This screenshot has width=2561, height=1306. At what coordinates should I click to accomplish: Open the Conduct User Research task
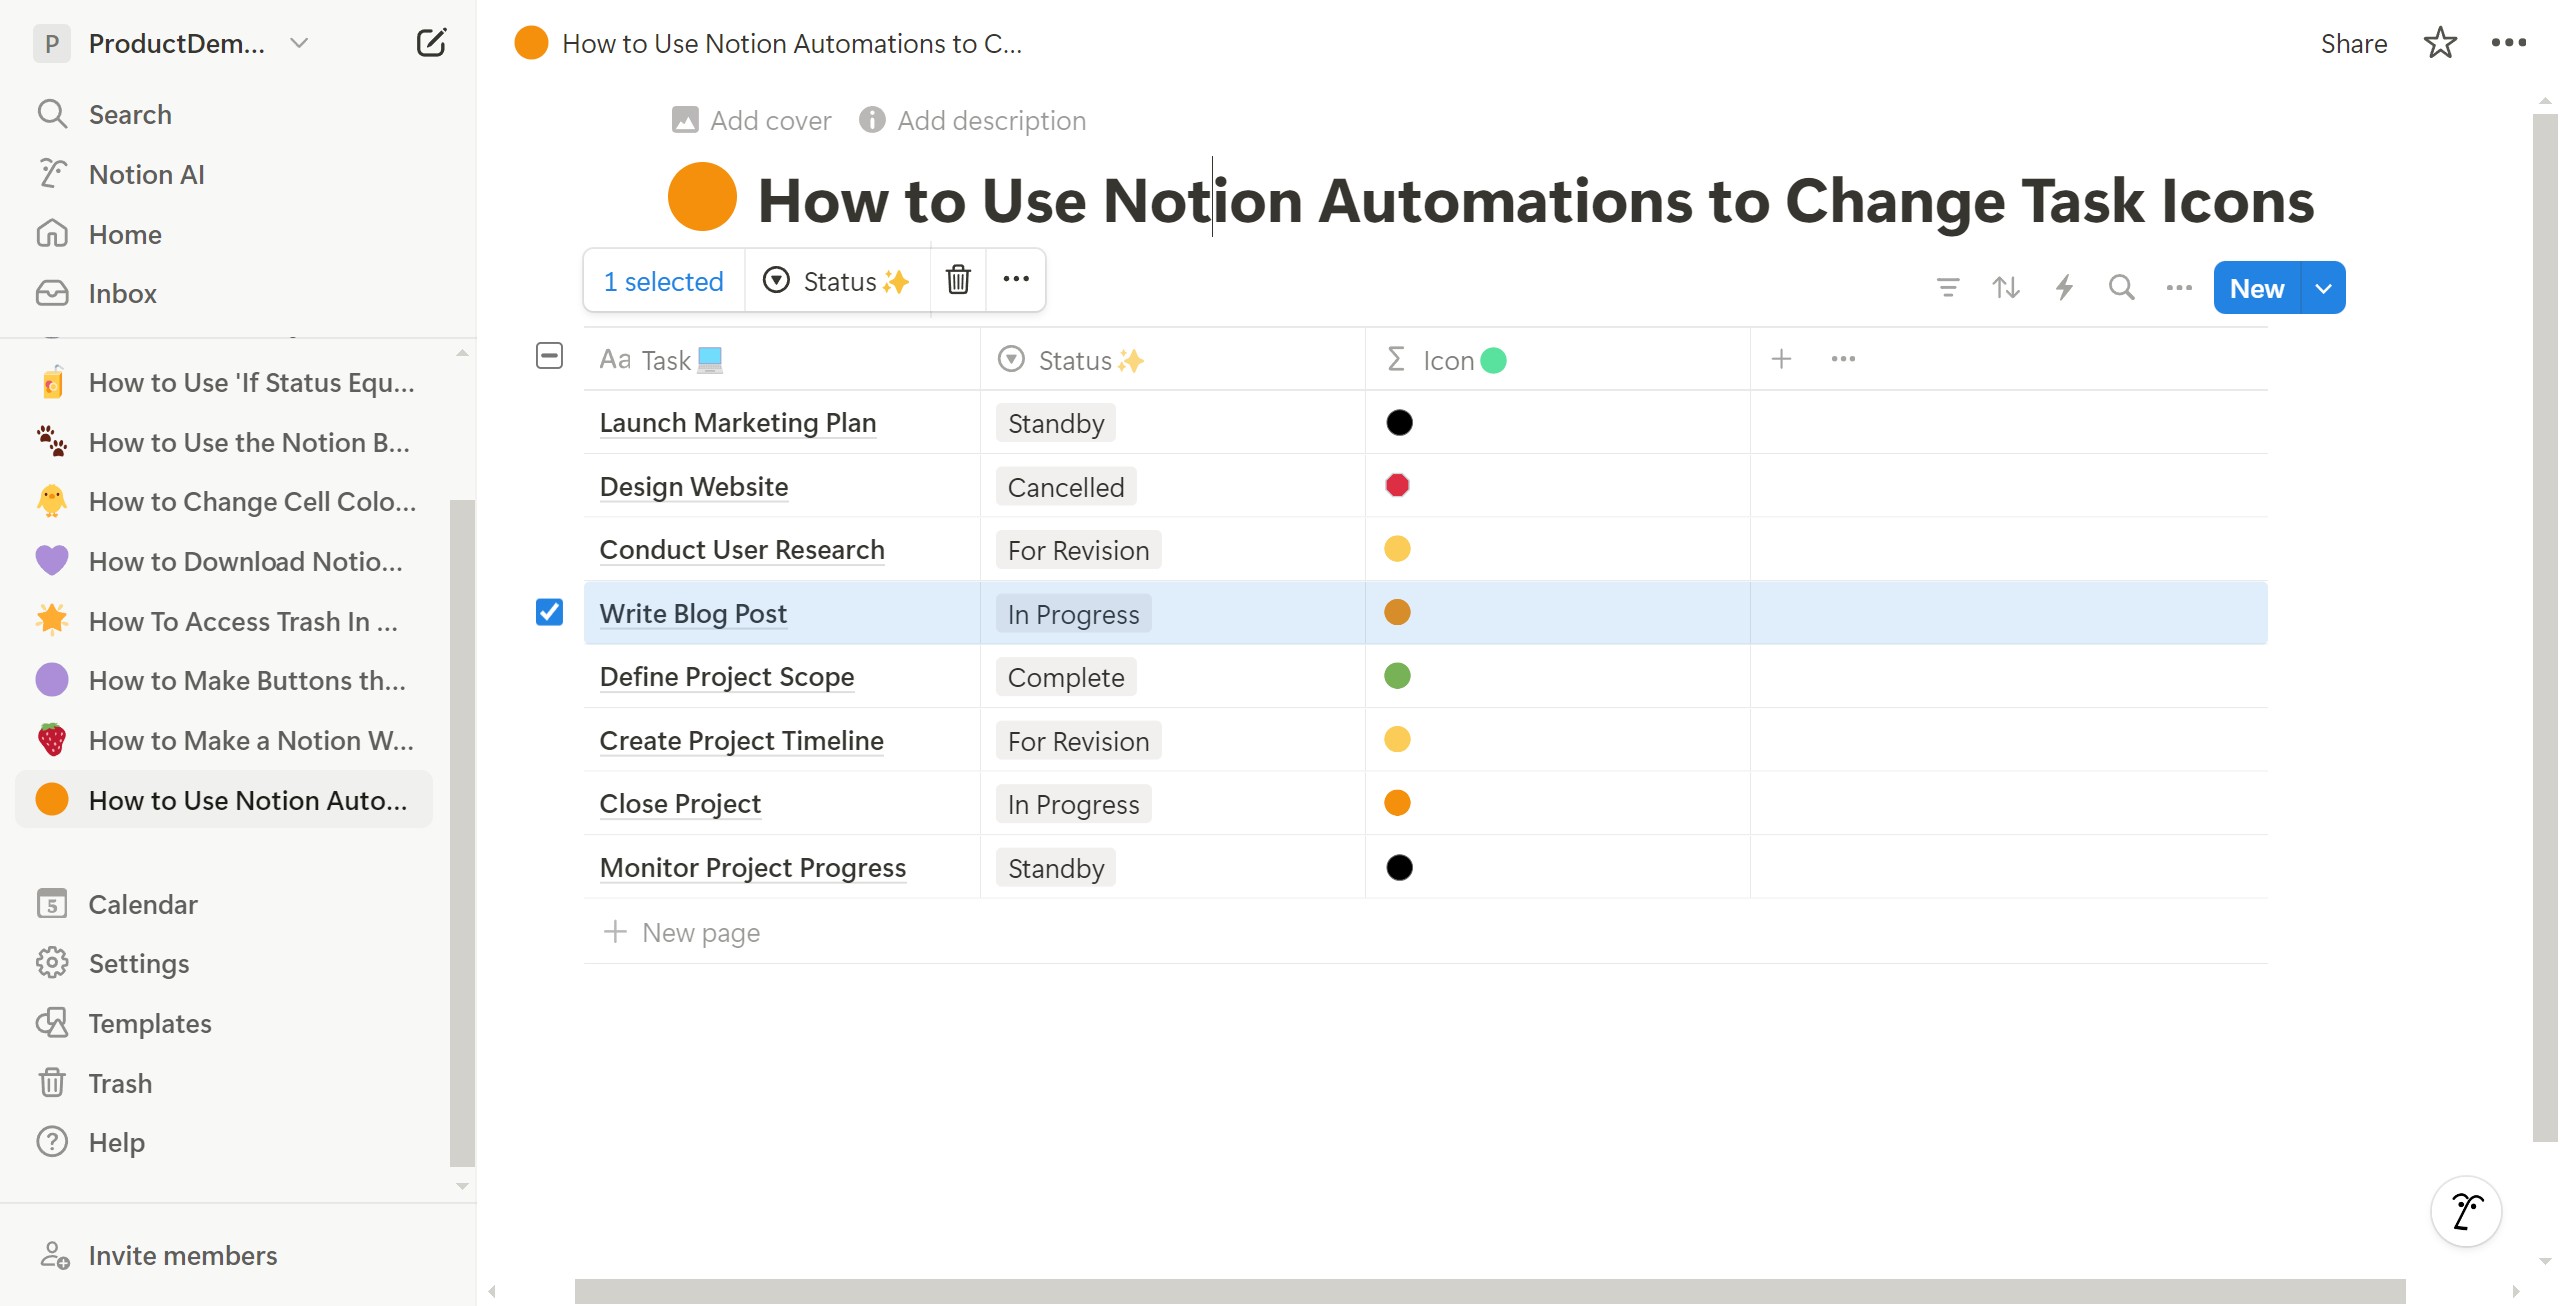click(x=742, y=549)
